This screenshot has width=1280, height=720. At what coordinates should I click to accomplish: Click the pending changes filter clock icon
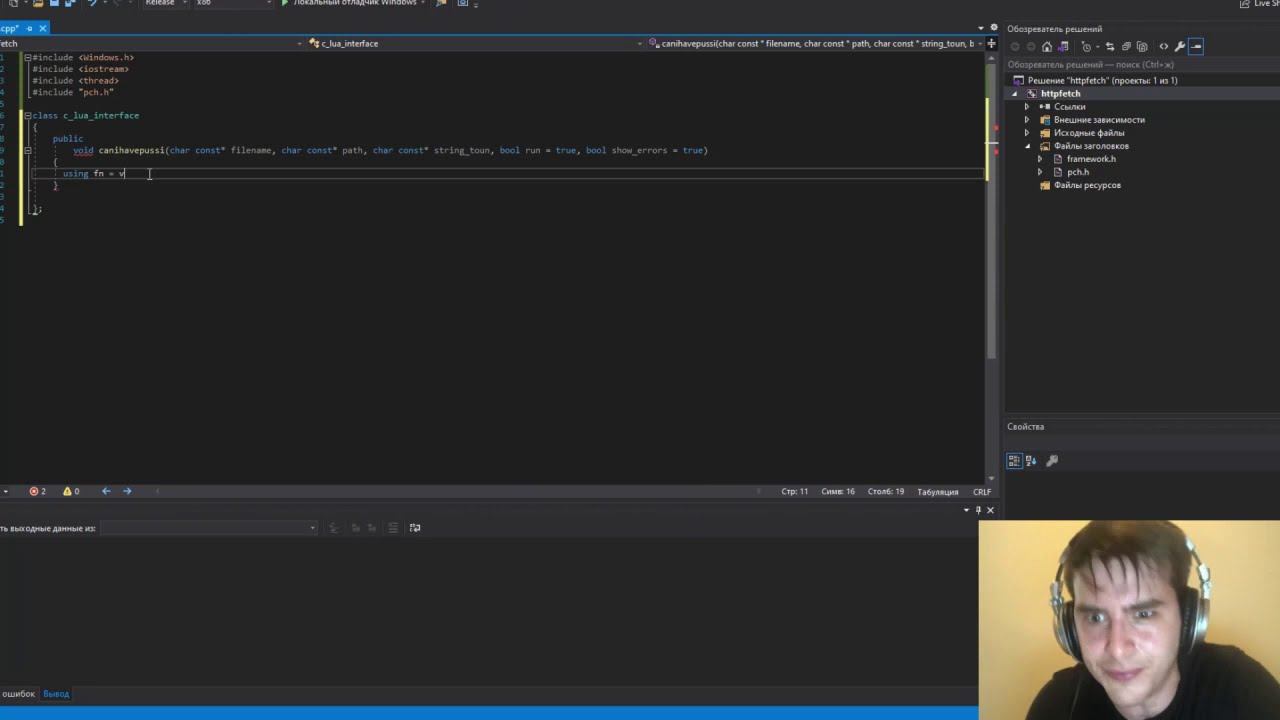pyautogui.click(x=1088, y=46)
